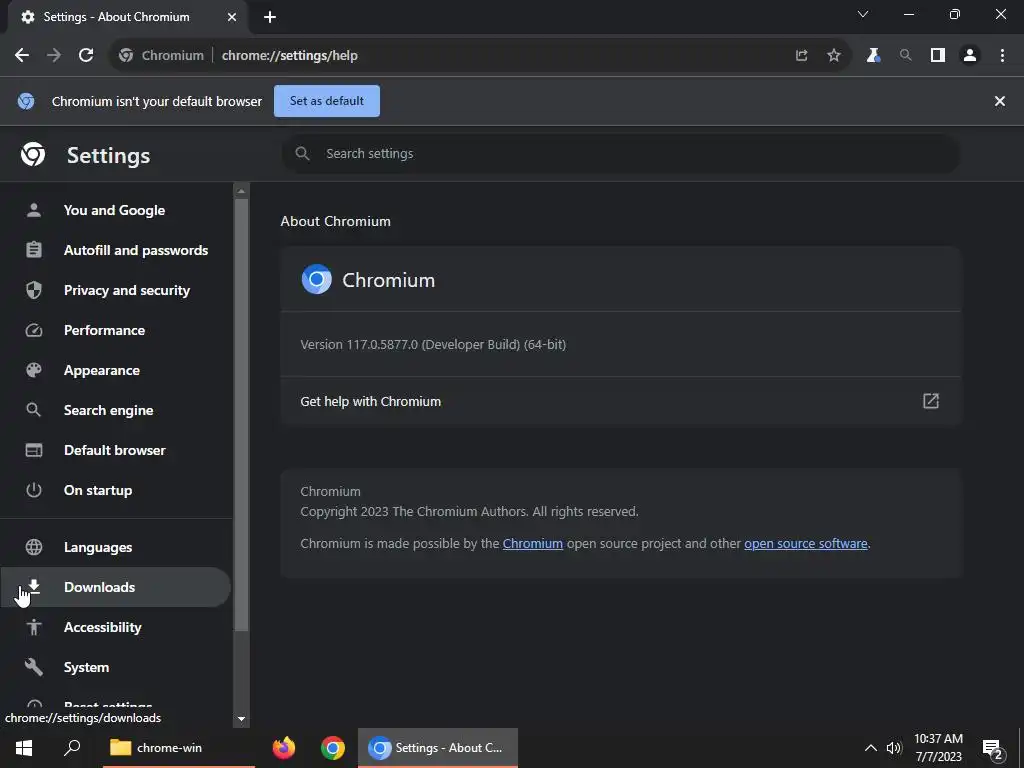
Task: Click the toolbar magnifier search icon
Action: click(x=905, y=56)
